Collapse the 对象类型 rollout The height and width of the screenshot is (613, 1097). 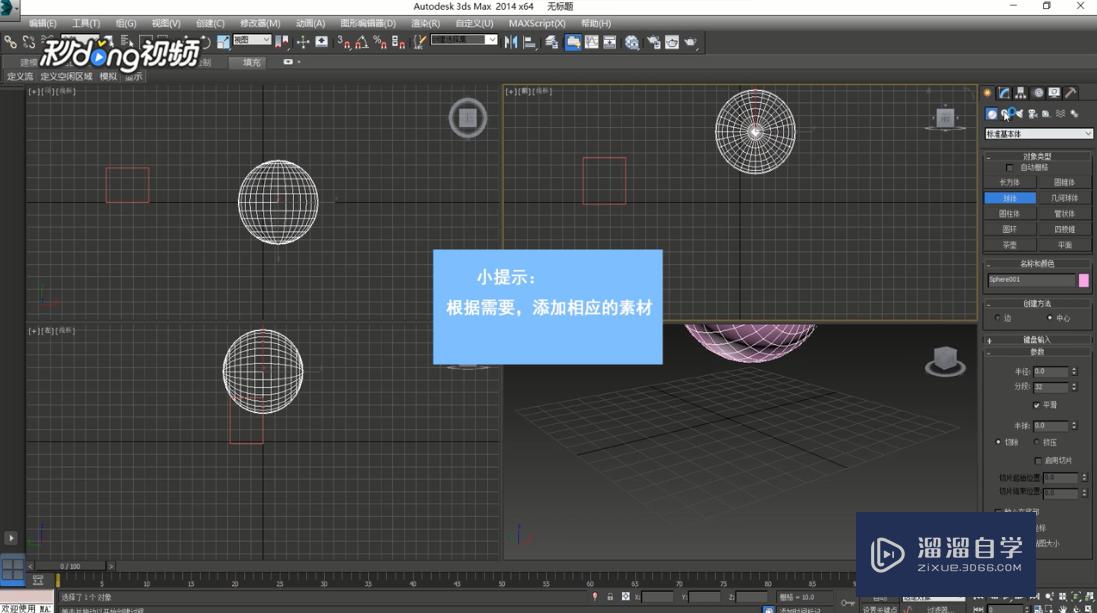[x=1037, y=156]
